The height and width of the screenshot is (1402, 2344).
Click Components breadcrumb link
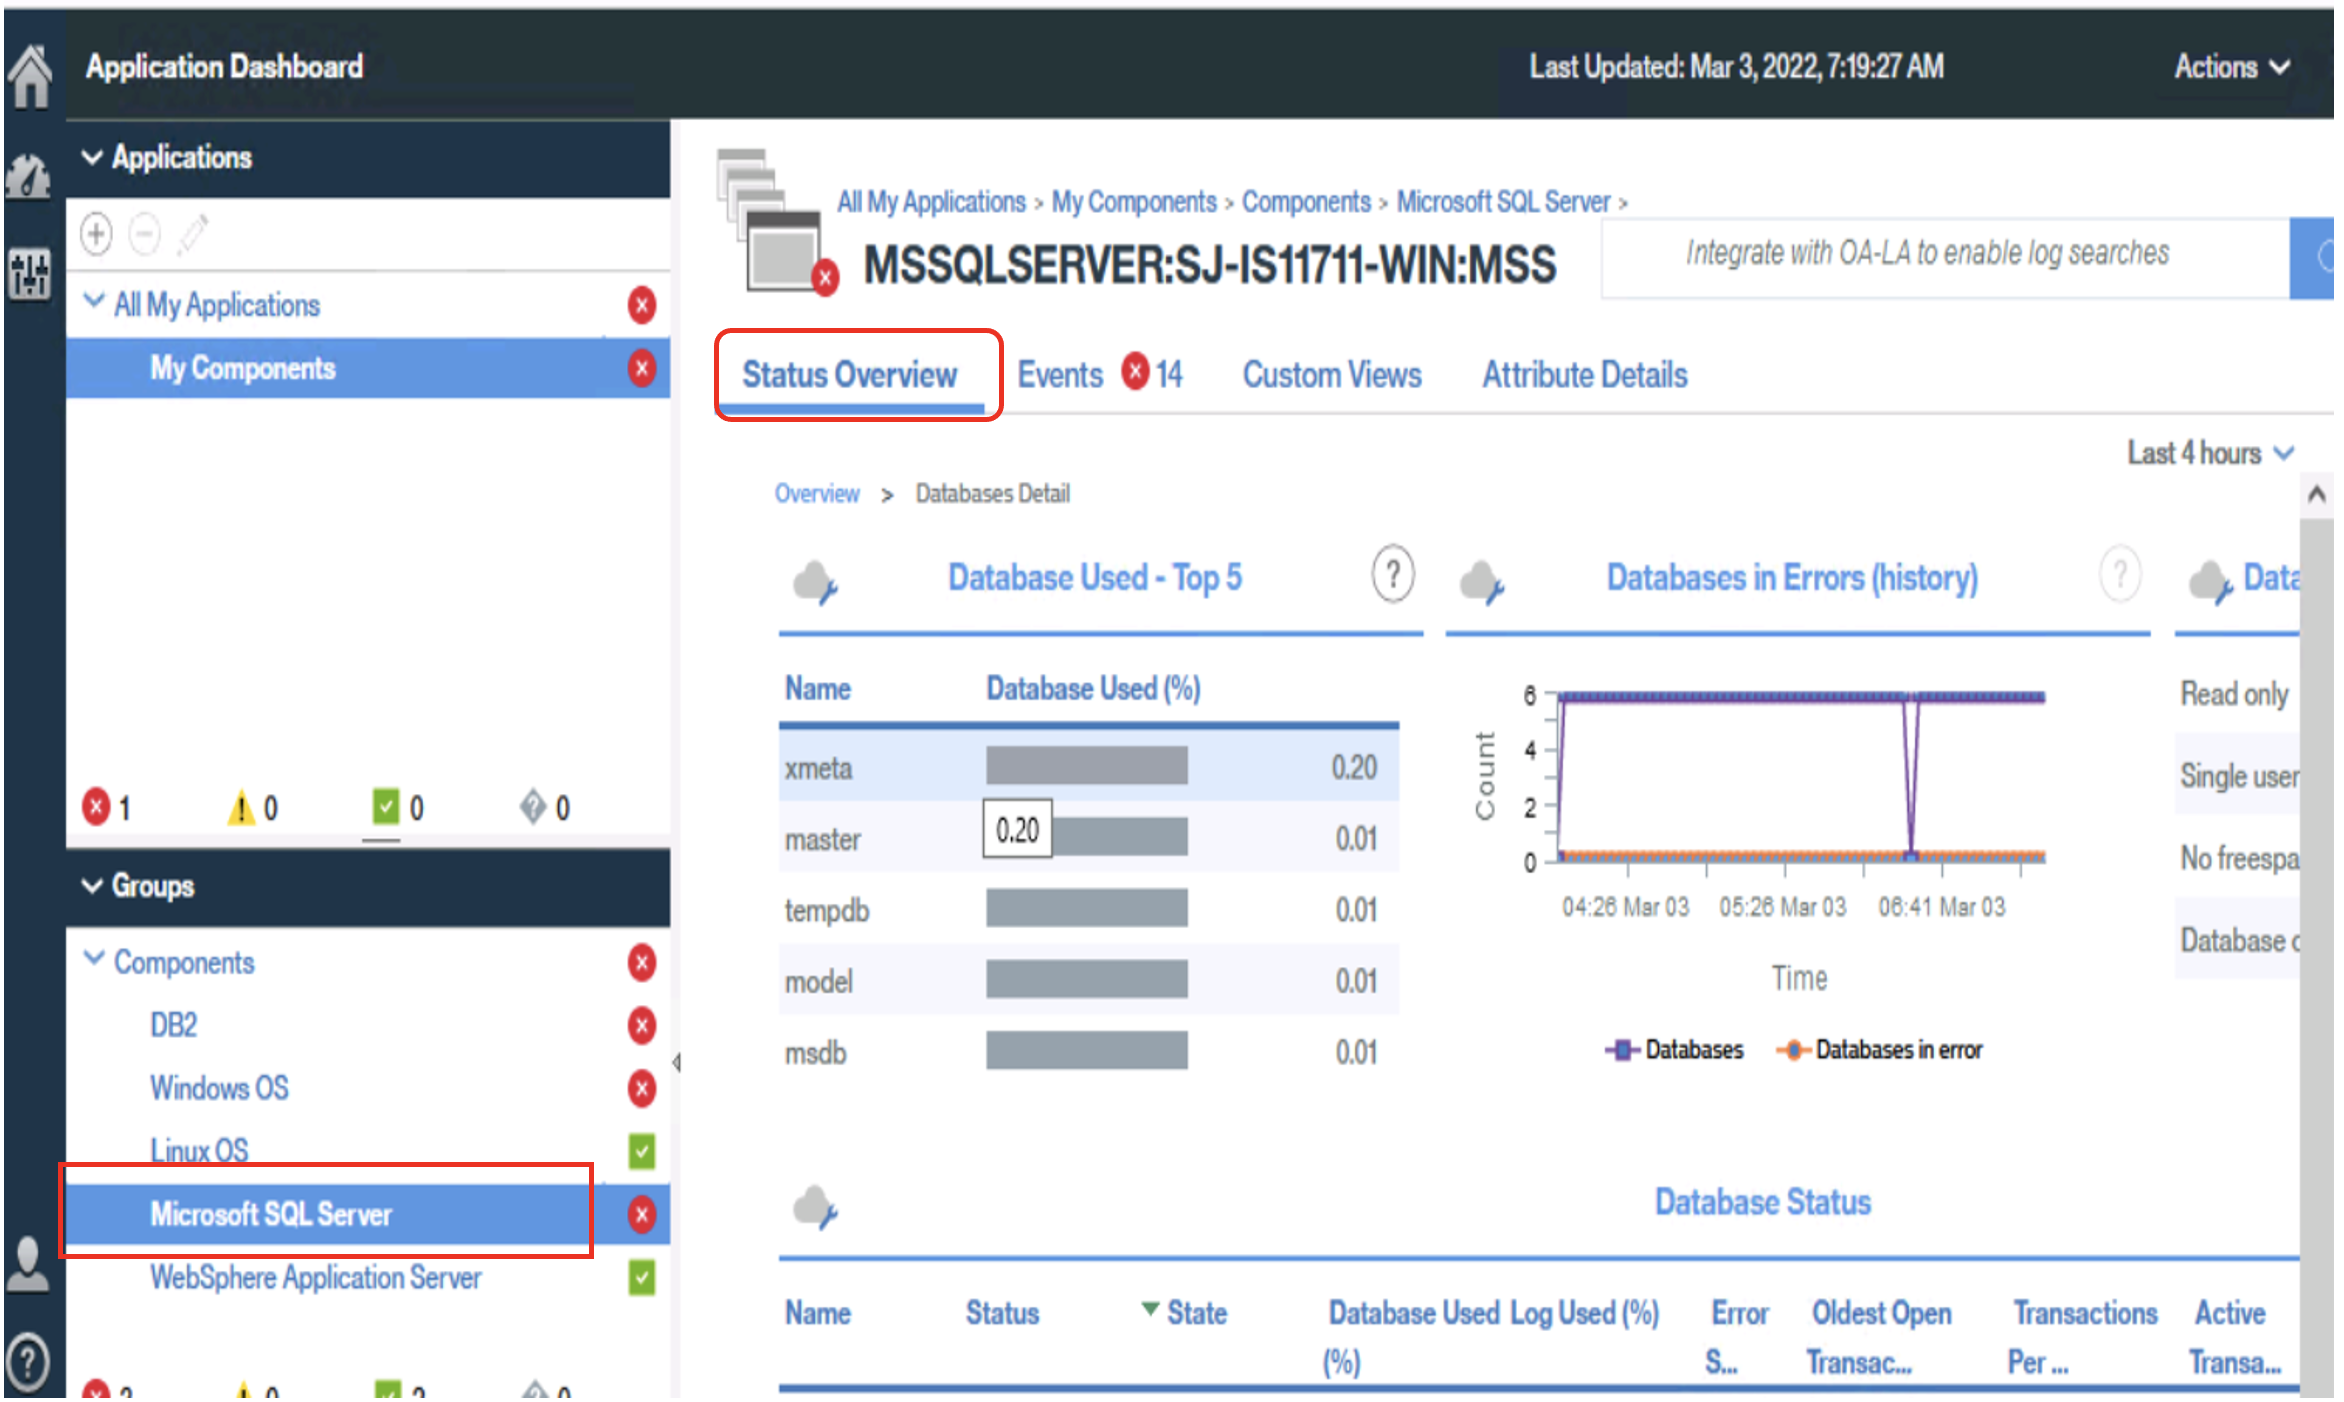pos(1306,202)
